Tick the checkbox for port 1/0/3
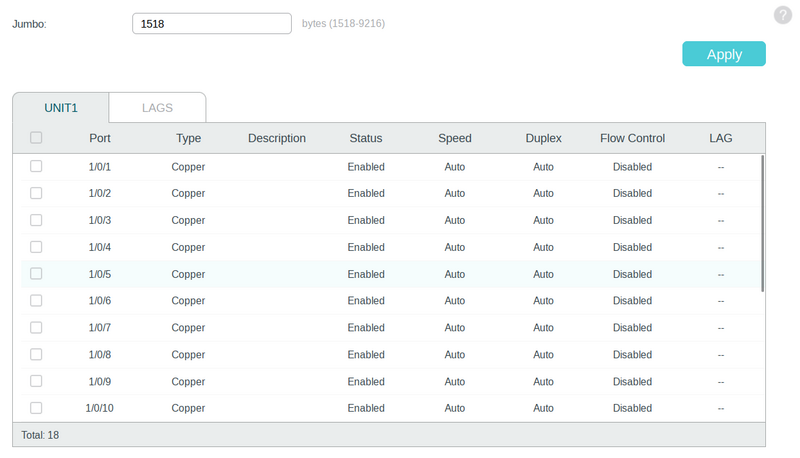800x458 pixels. point(36,220)
